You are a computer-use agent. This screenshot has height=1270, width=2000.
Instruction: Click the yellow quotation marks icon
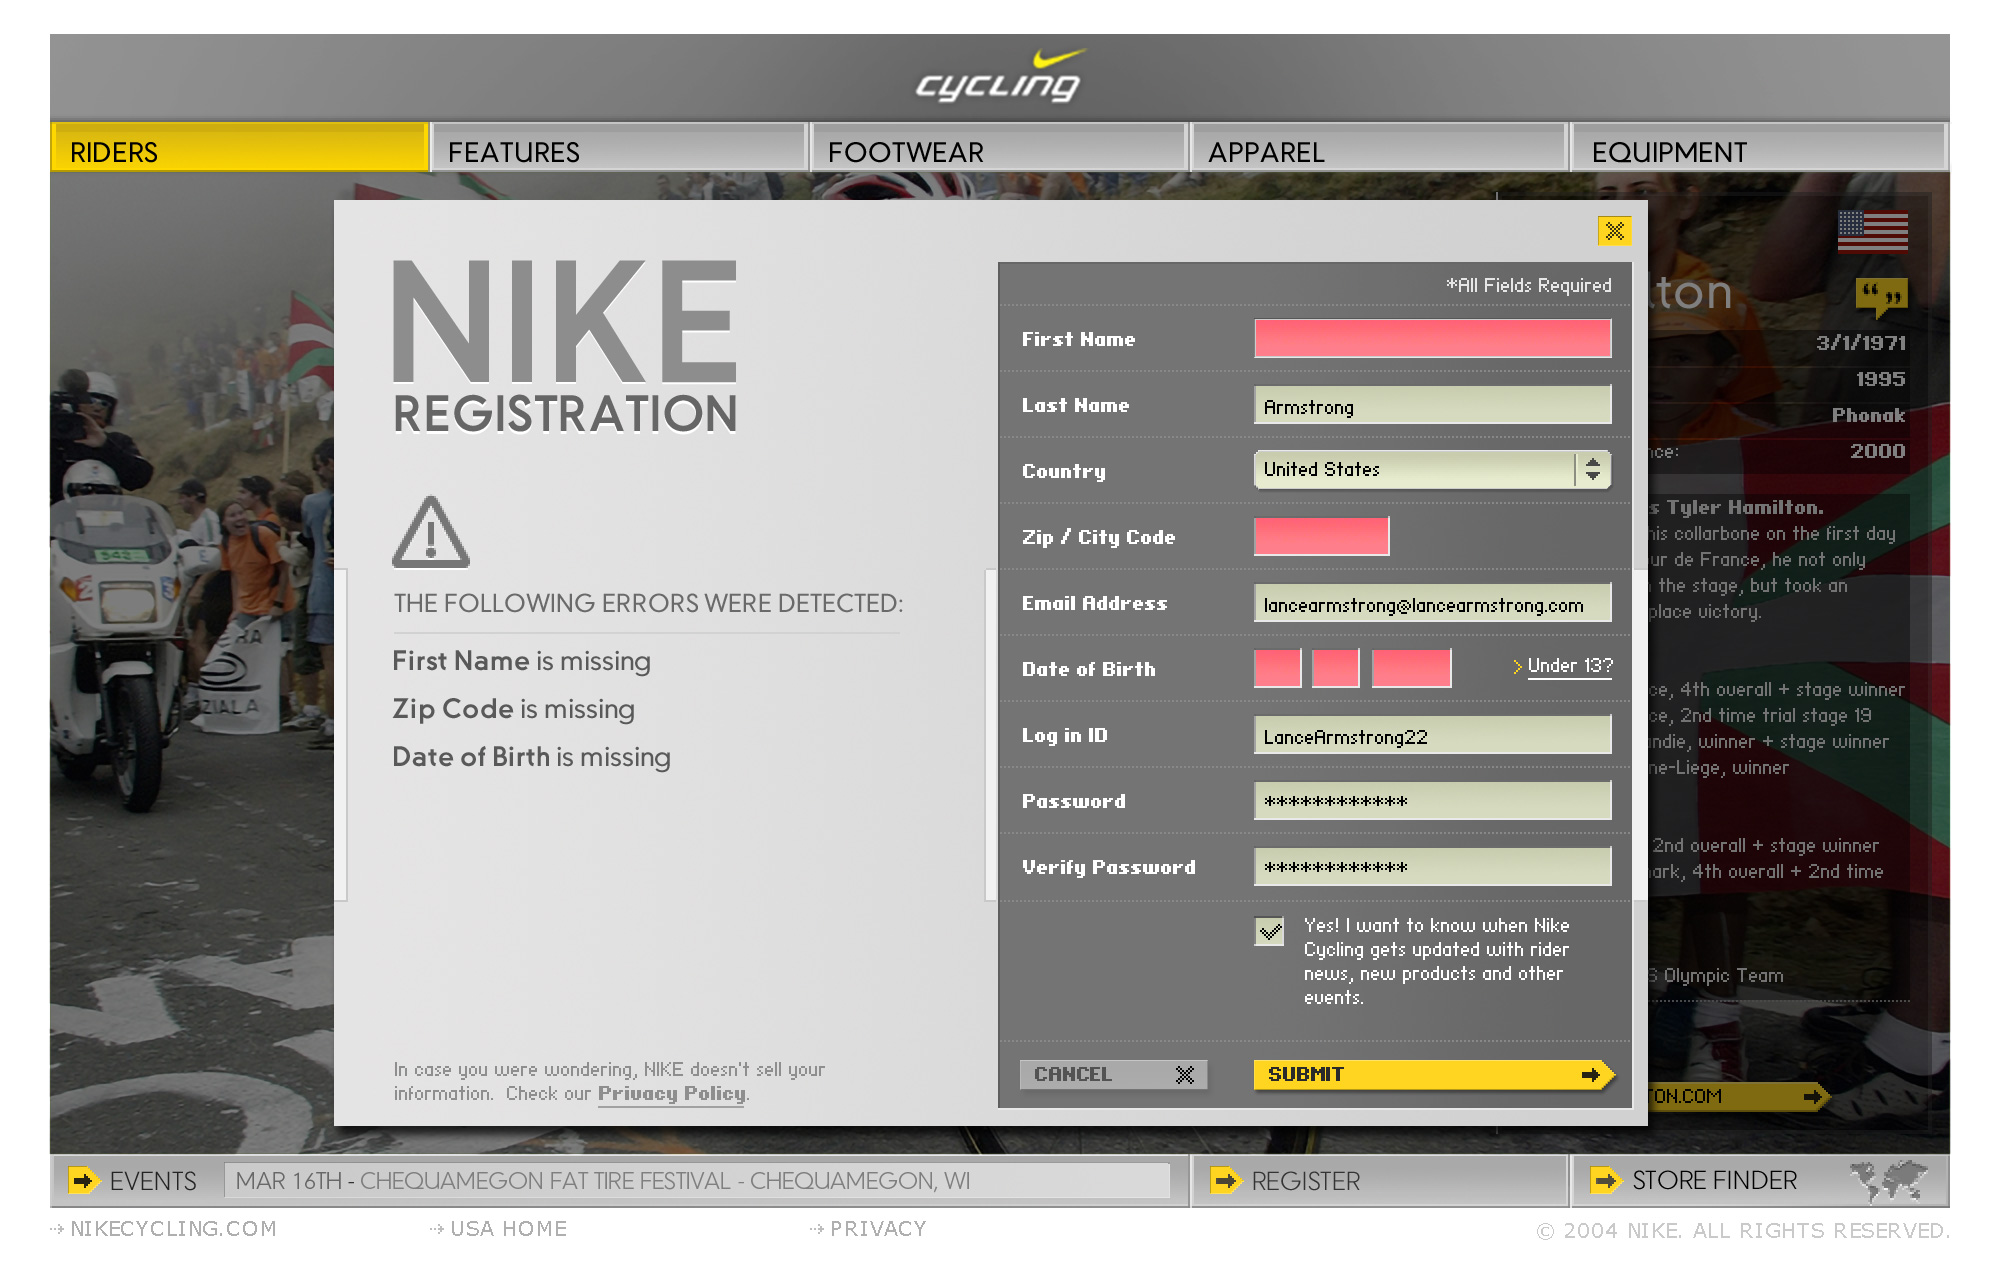pyautogui.click(x=1880, y=296)
